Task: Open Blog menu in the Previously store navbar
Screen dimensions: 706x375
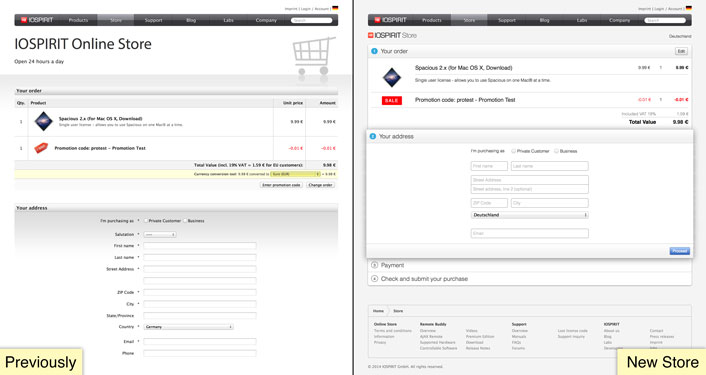Action: tap(191, 20)
